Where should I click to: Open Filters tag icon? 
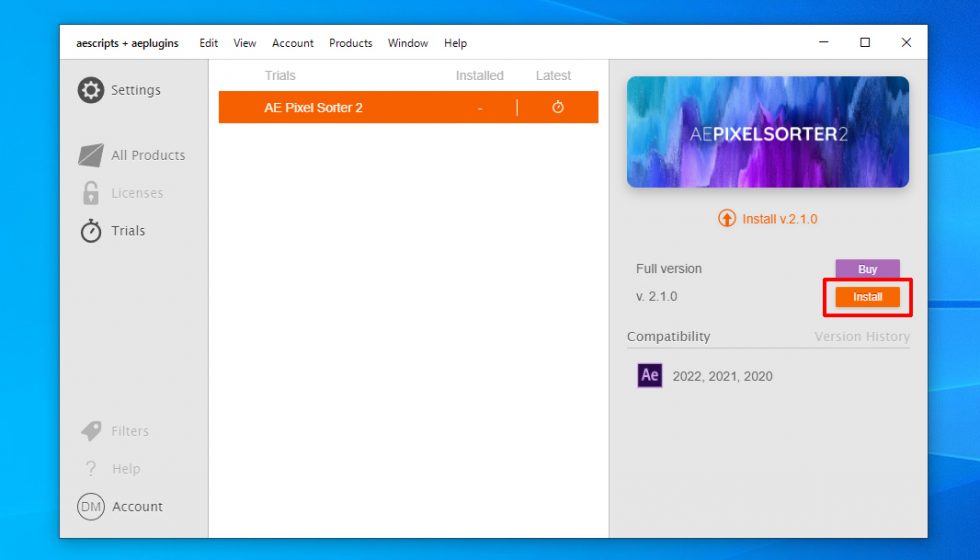(x=91, y=431)
